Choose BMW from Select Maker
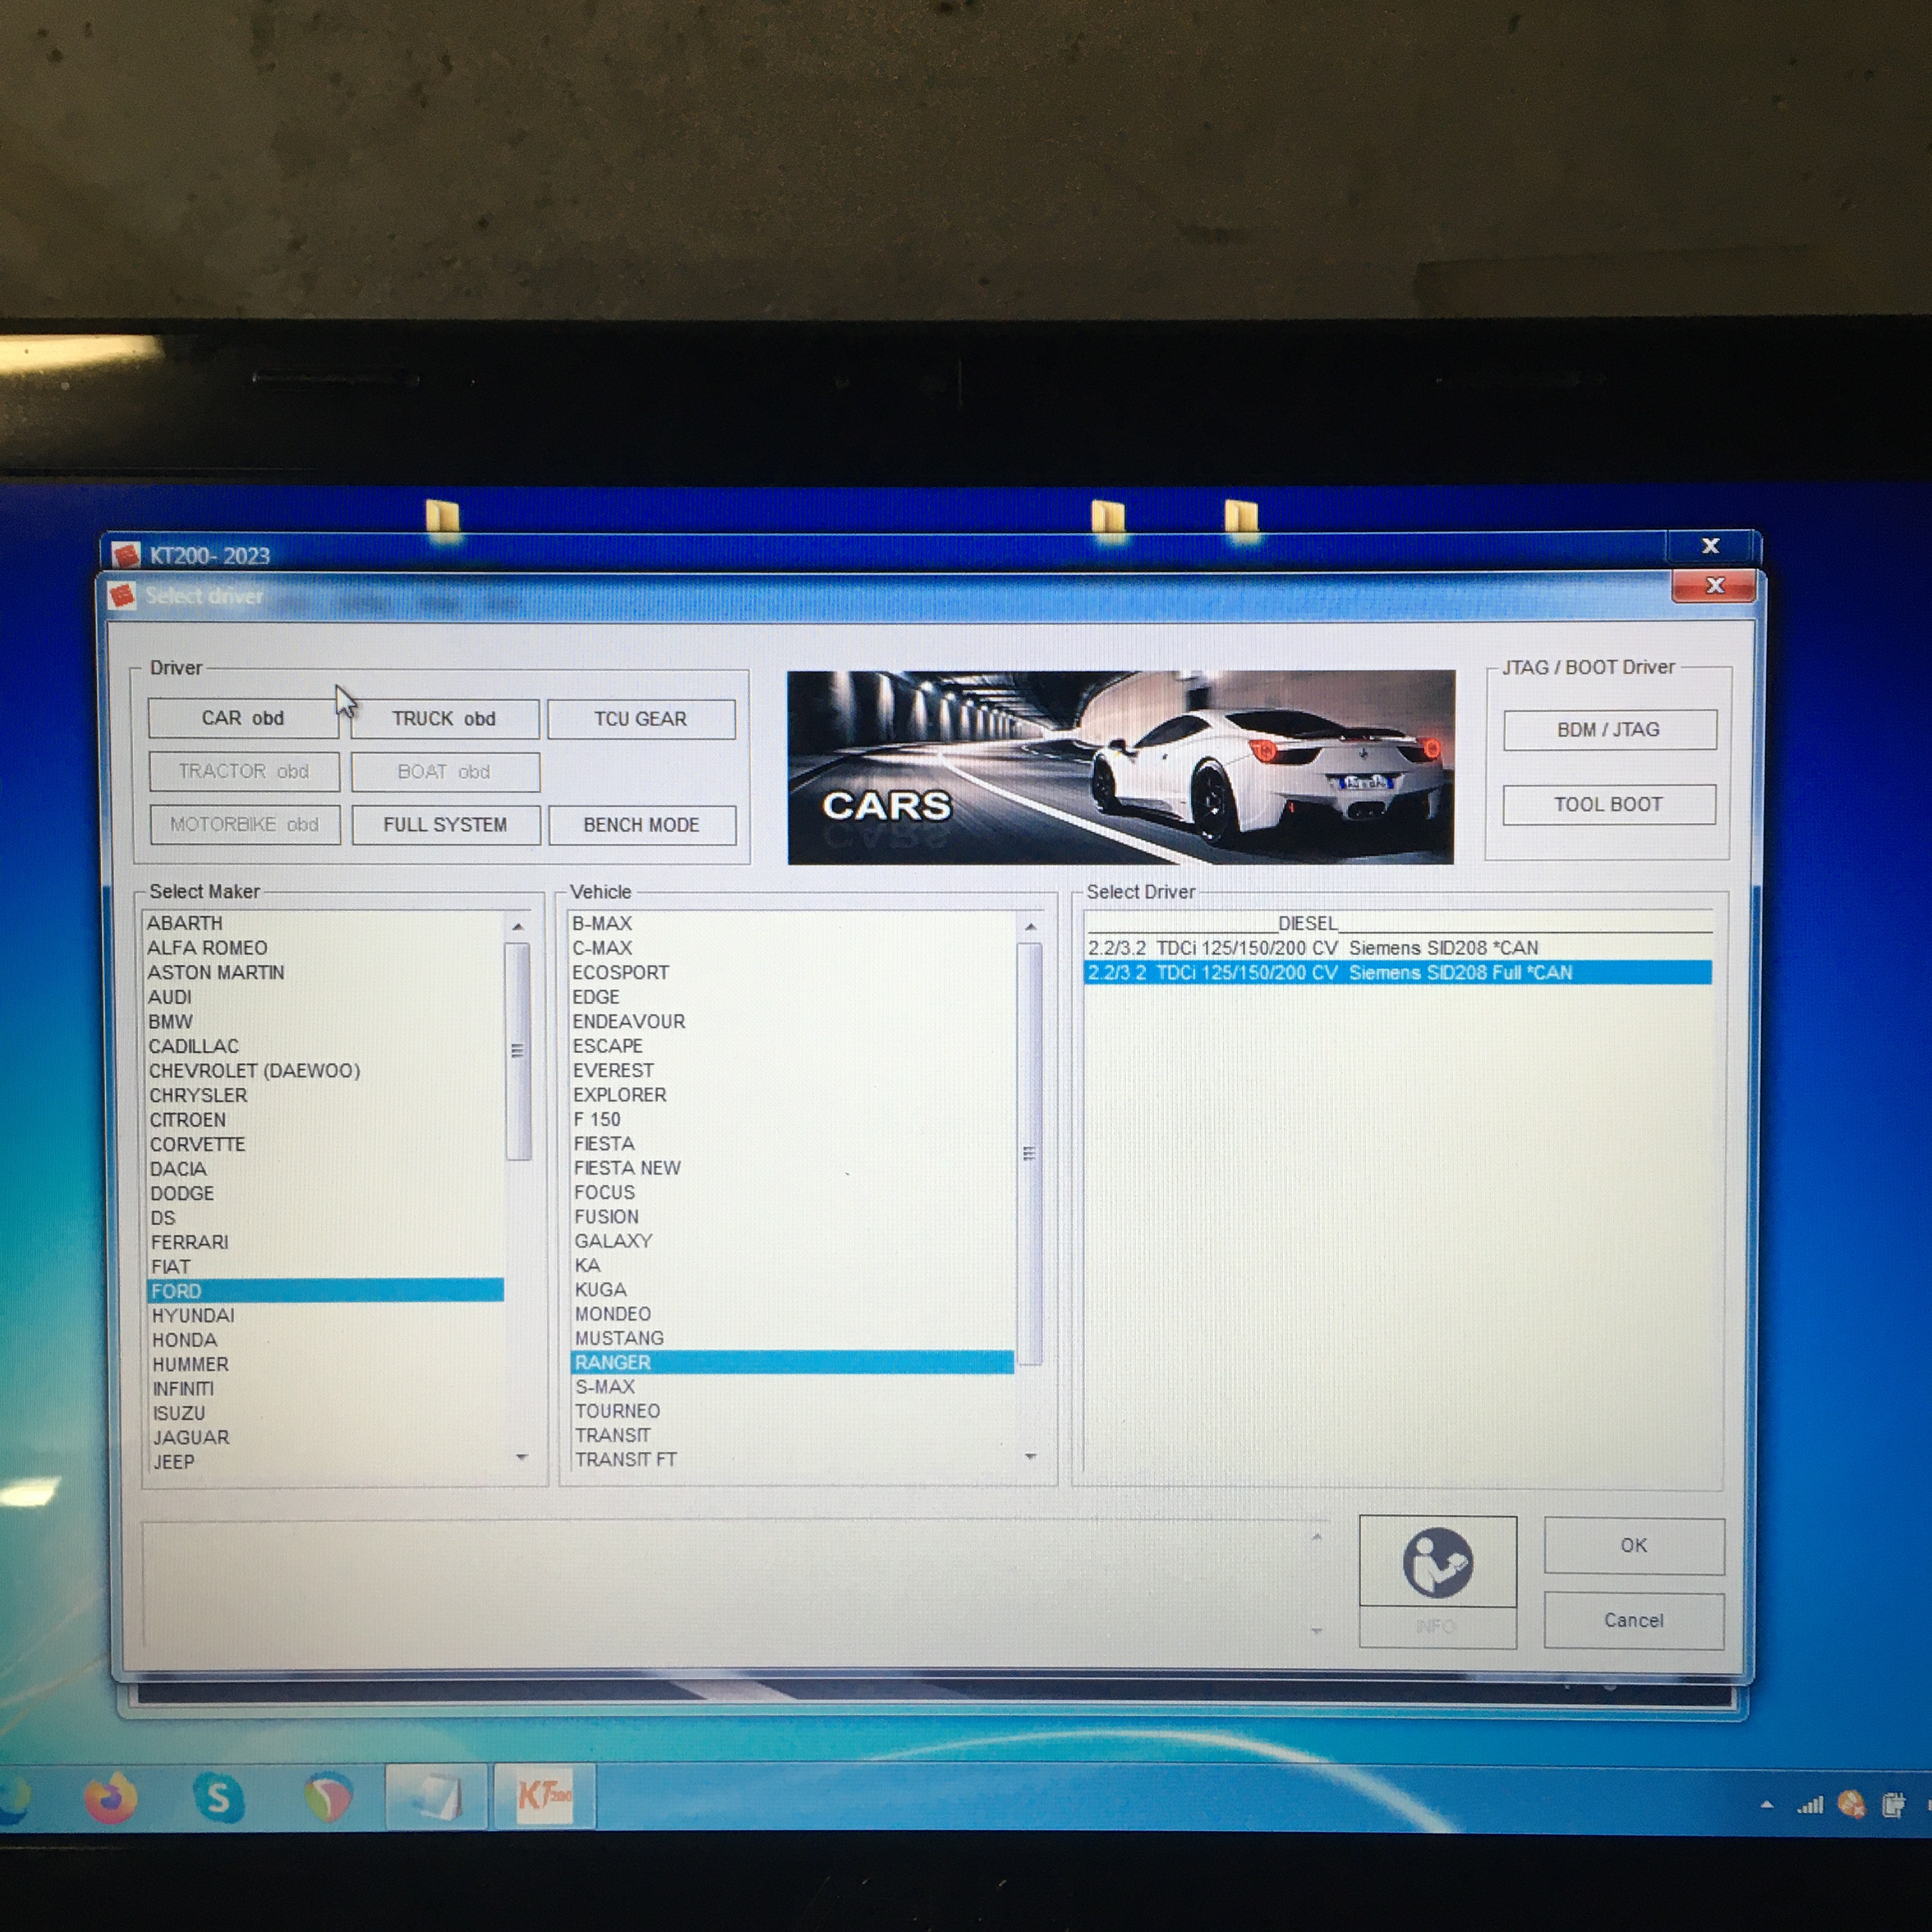1932x1932 pixels. point(170,1022)
